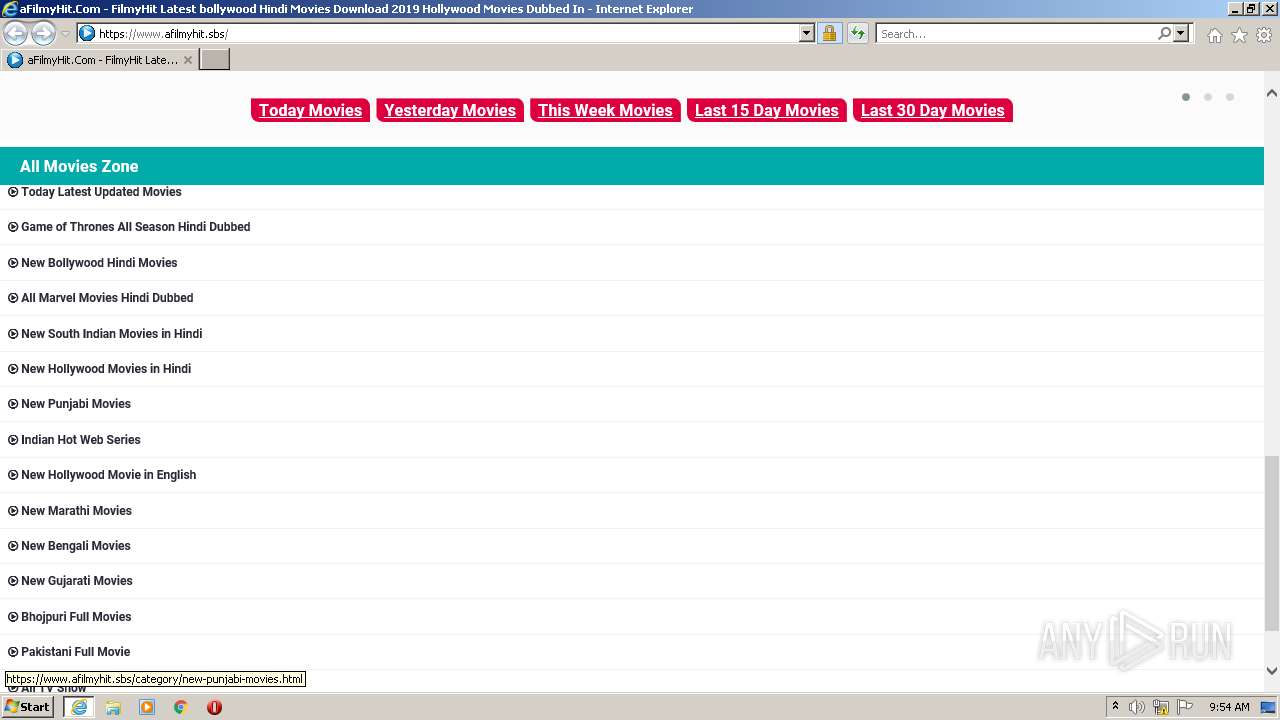Go back with the browser Back arrow
1280x720 pixels.
point(16,33)
